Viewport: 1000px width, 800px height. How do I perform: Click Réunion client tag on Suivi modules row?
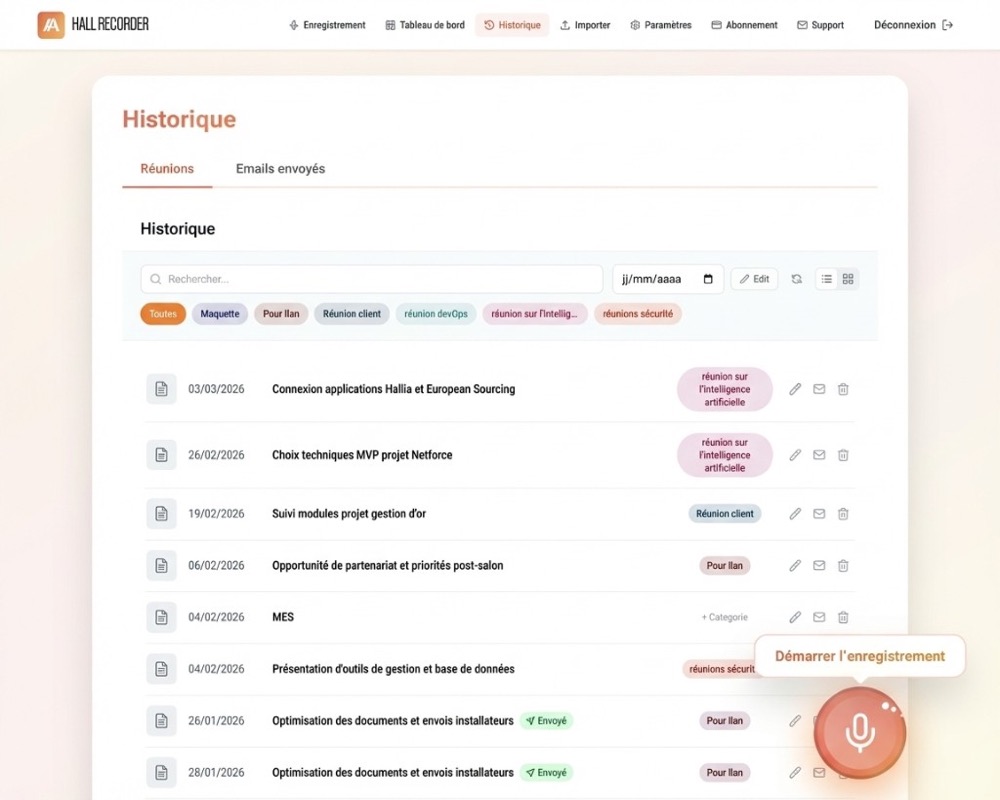(724, 514)
